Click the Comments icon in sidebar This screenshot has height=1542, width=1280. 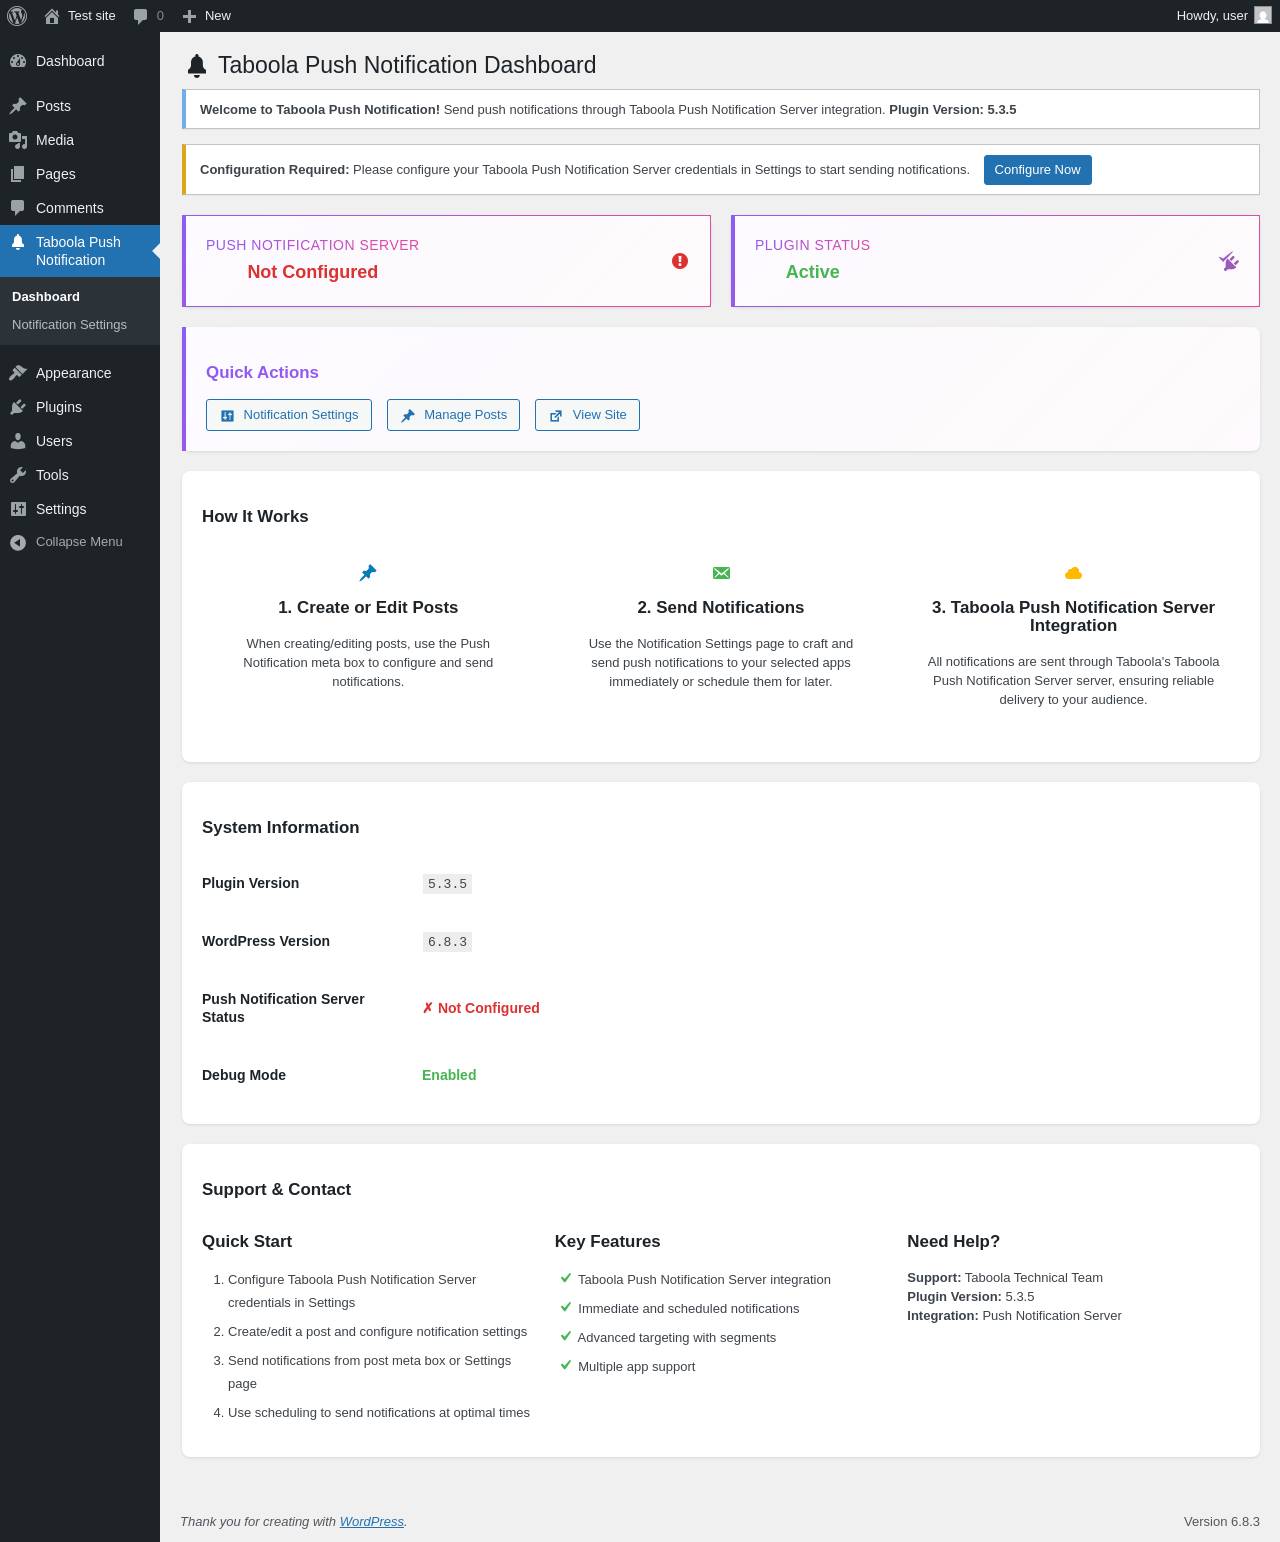point(18,208)
